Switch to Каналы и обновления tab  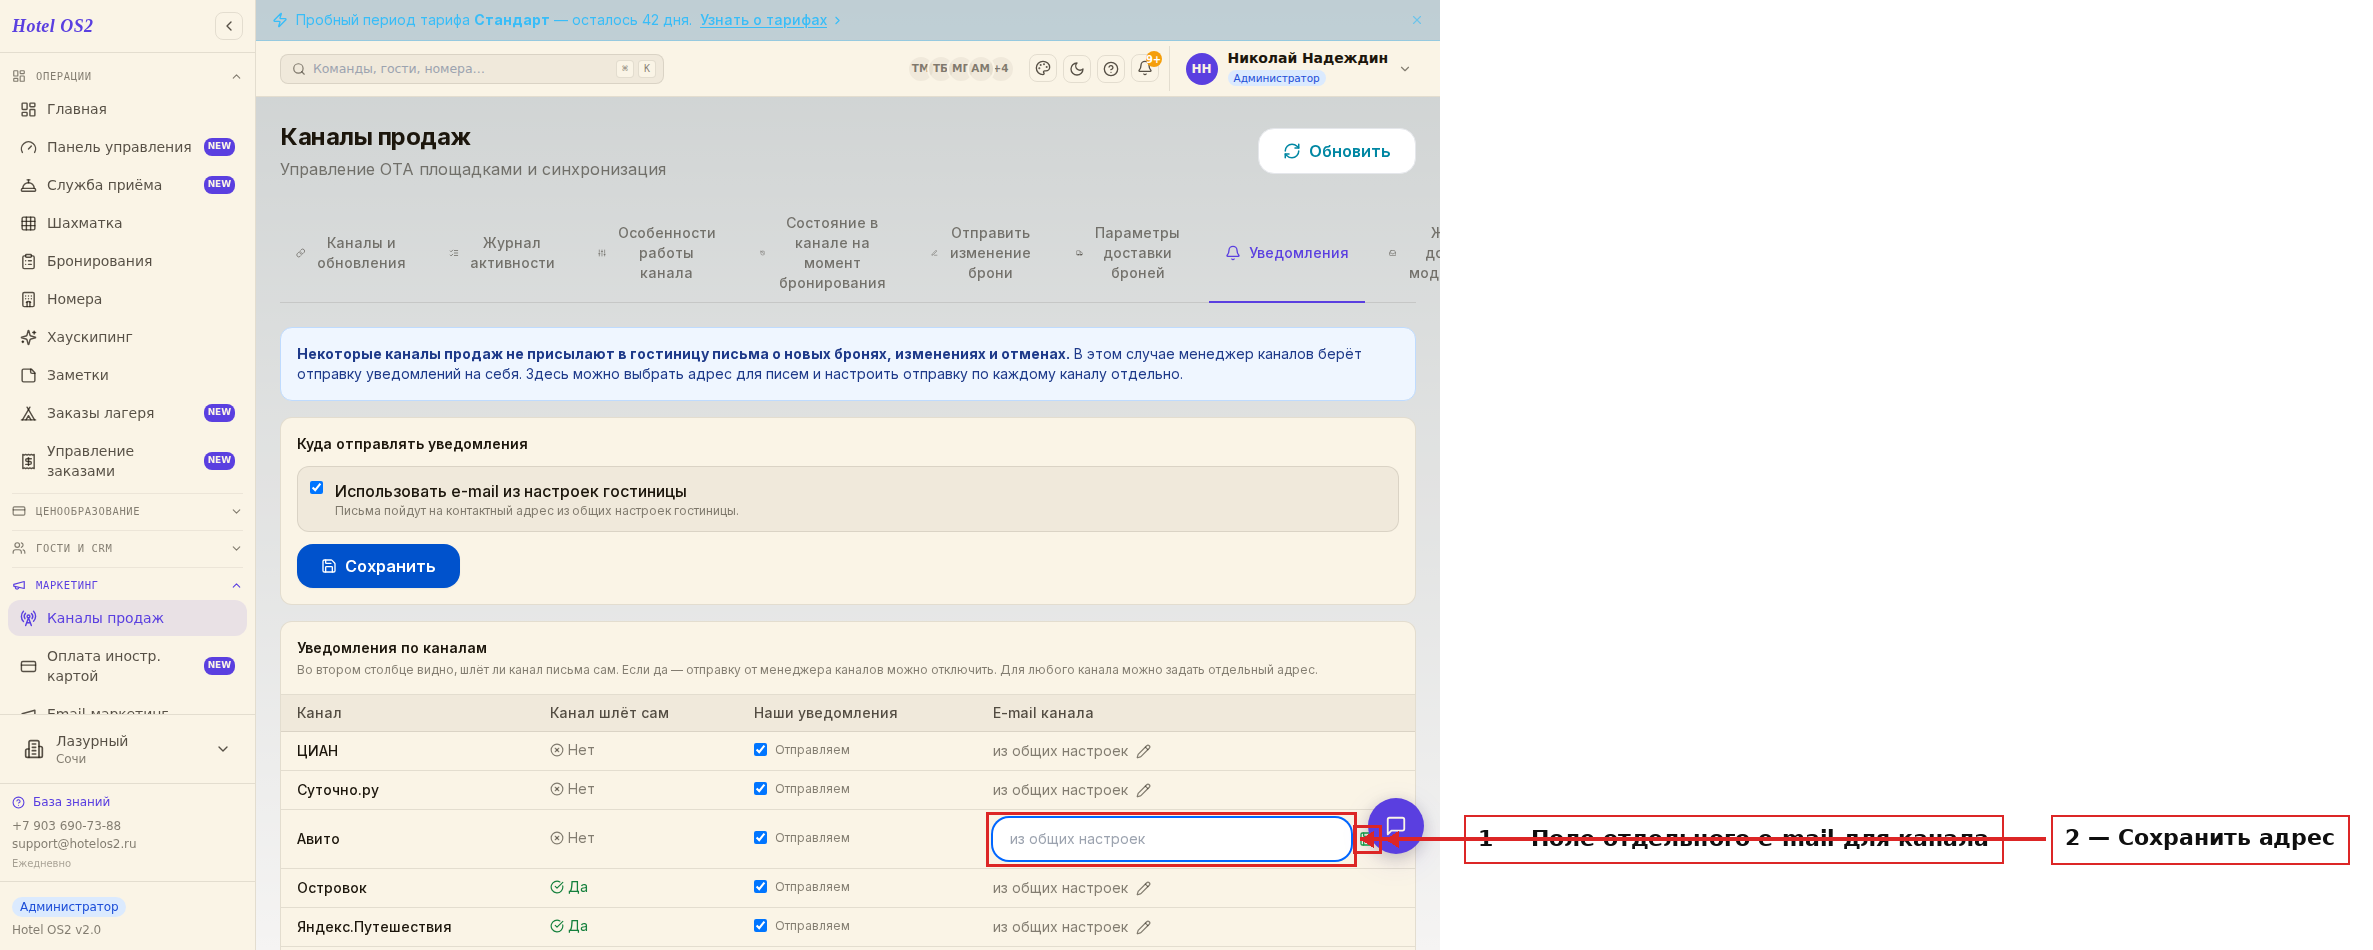click(351, 253)
